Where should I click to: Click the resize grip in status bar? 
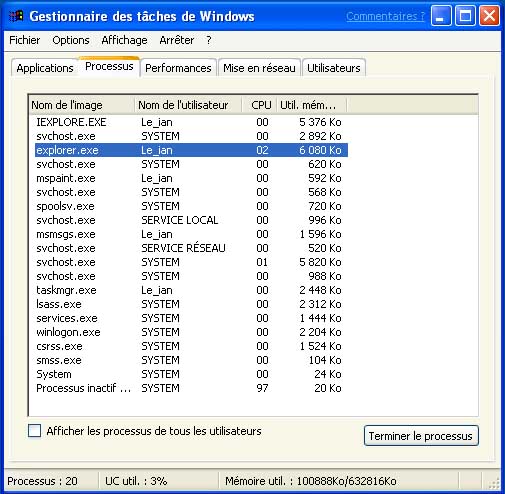(494, 483)
